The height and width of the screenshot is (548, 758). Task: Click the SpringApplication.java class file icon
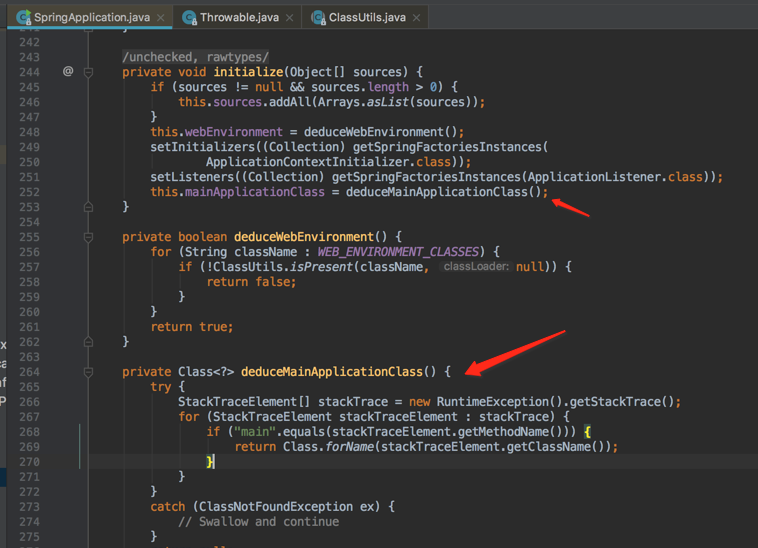pos(23,17)
